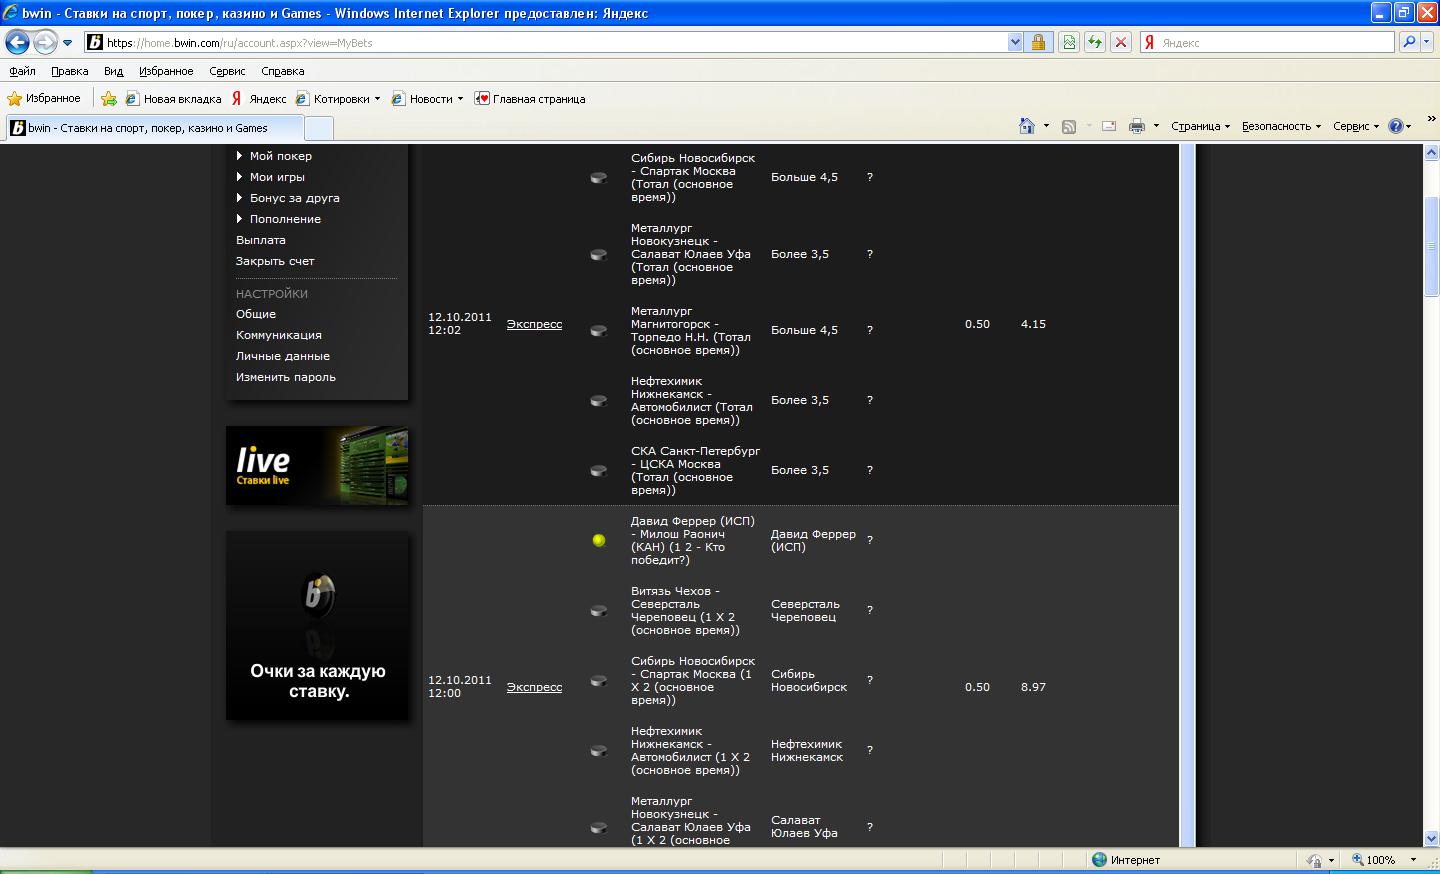The image size is (1440, 874).
Task: Click the Refresh page icon
Action: [1095, 42]
